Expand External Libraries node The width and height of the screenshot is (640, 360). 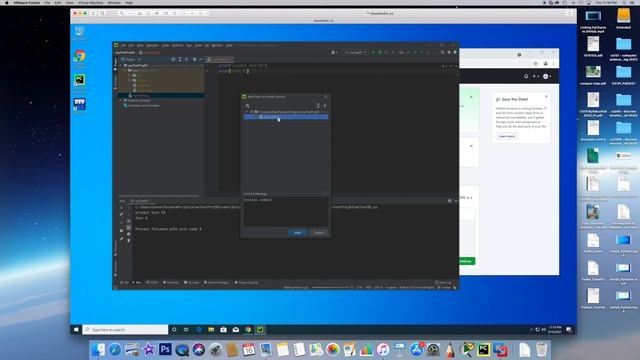(121, 100)
